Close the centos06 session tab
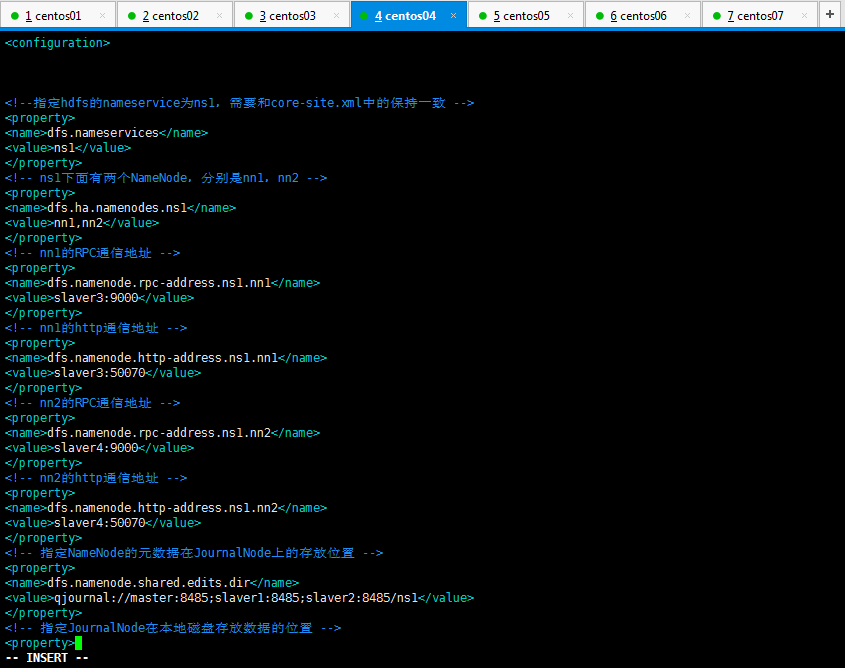Screen dimensions: 845x668 pos(688,16)
